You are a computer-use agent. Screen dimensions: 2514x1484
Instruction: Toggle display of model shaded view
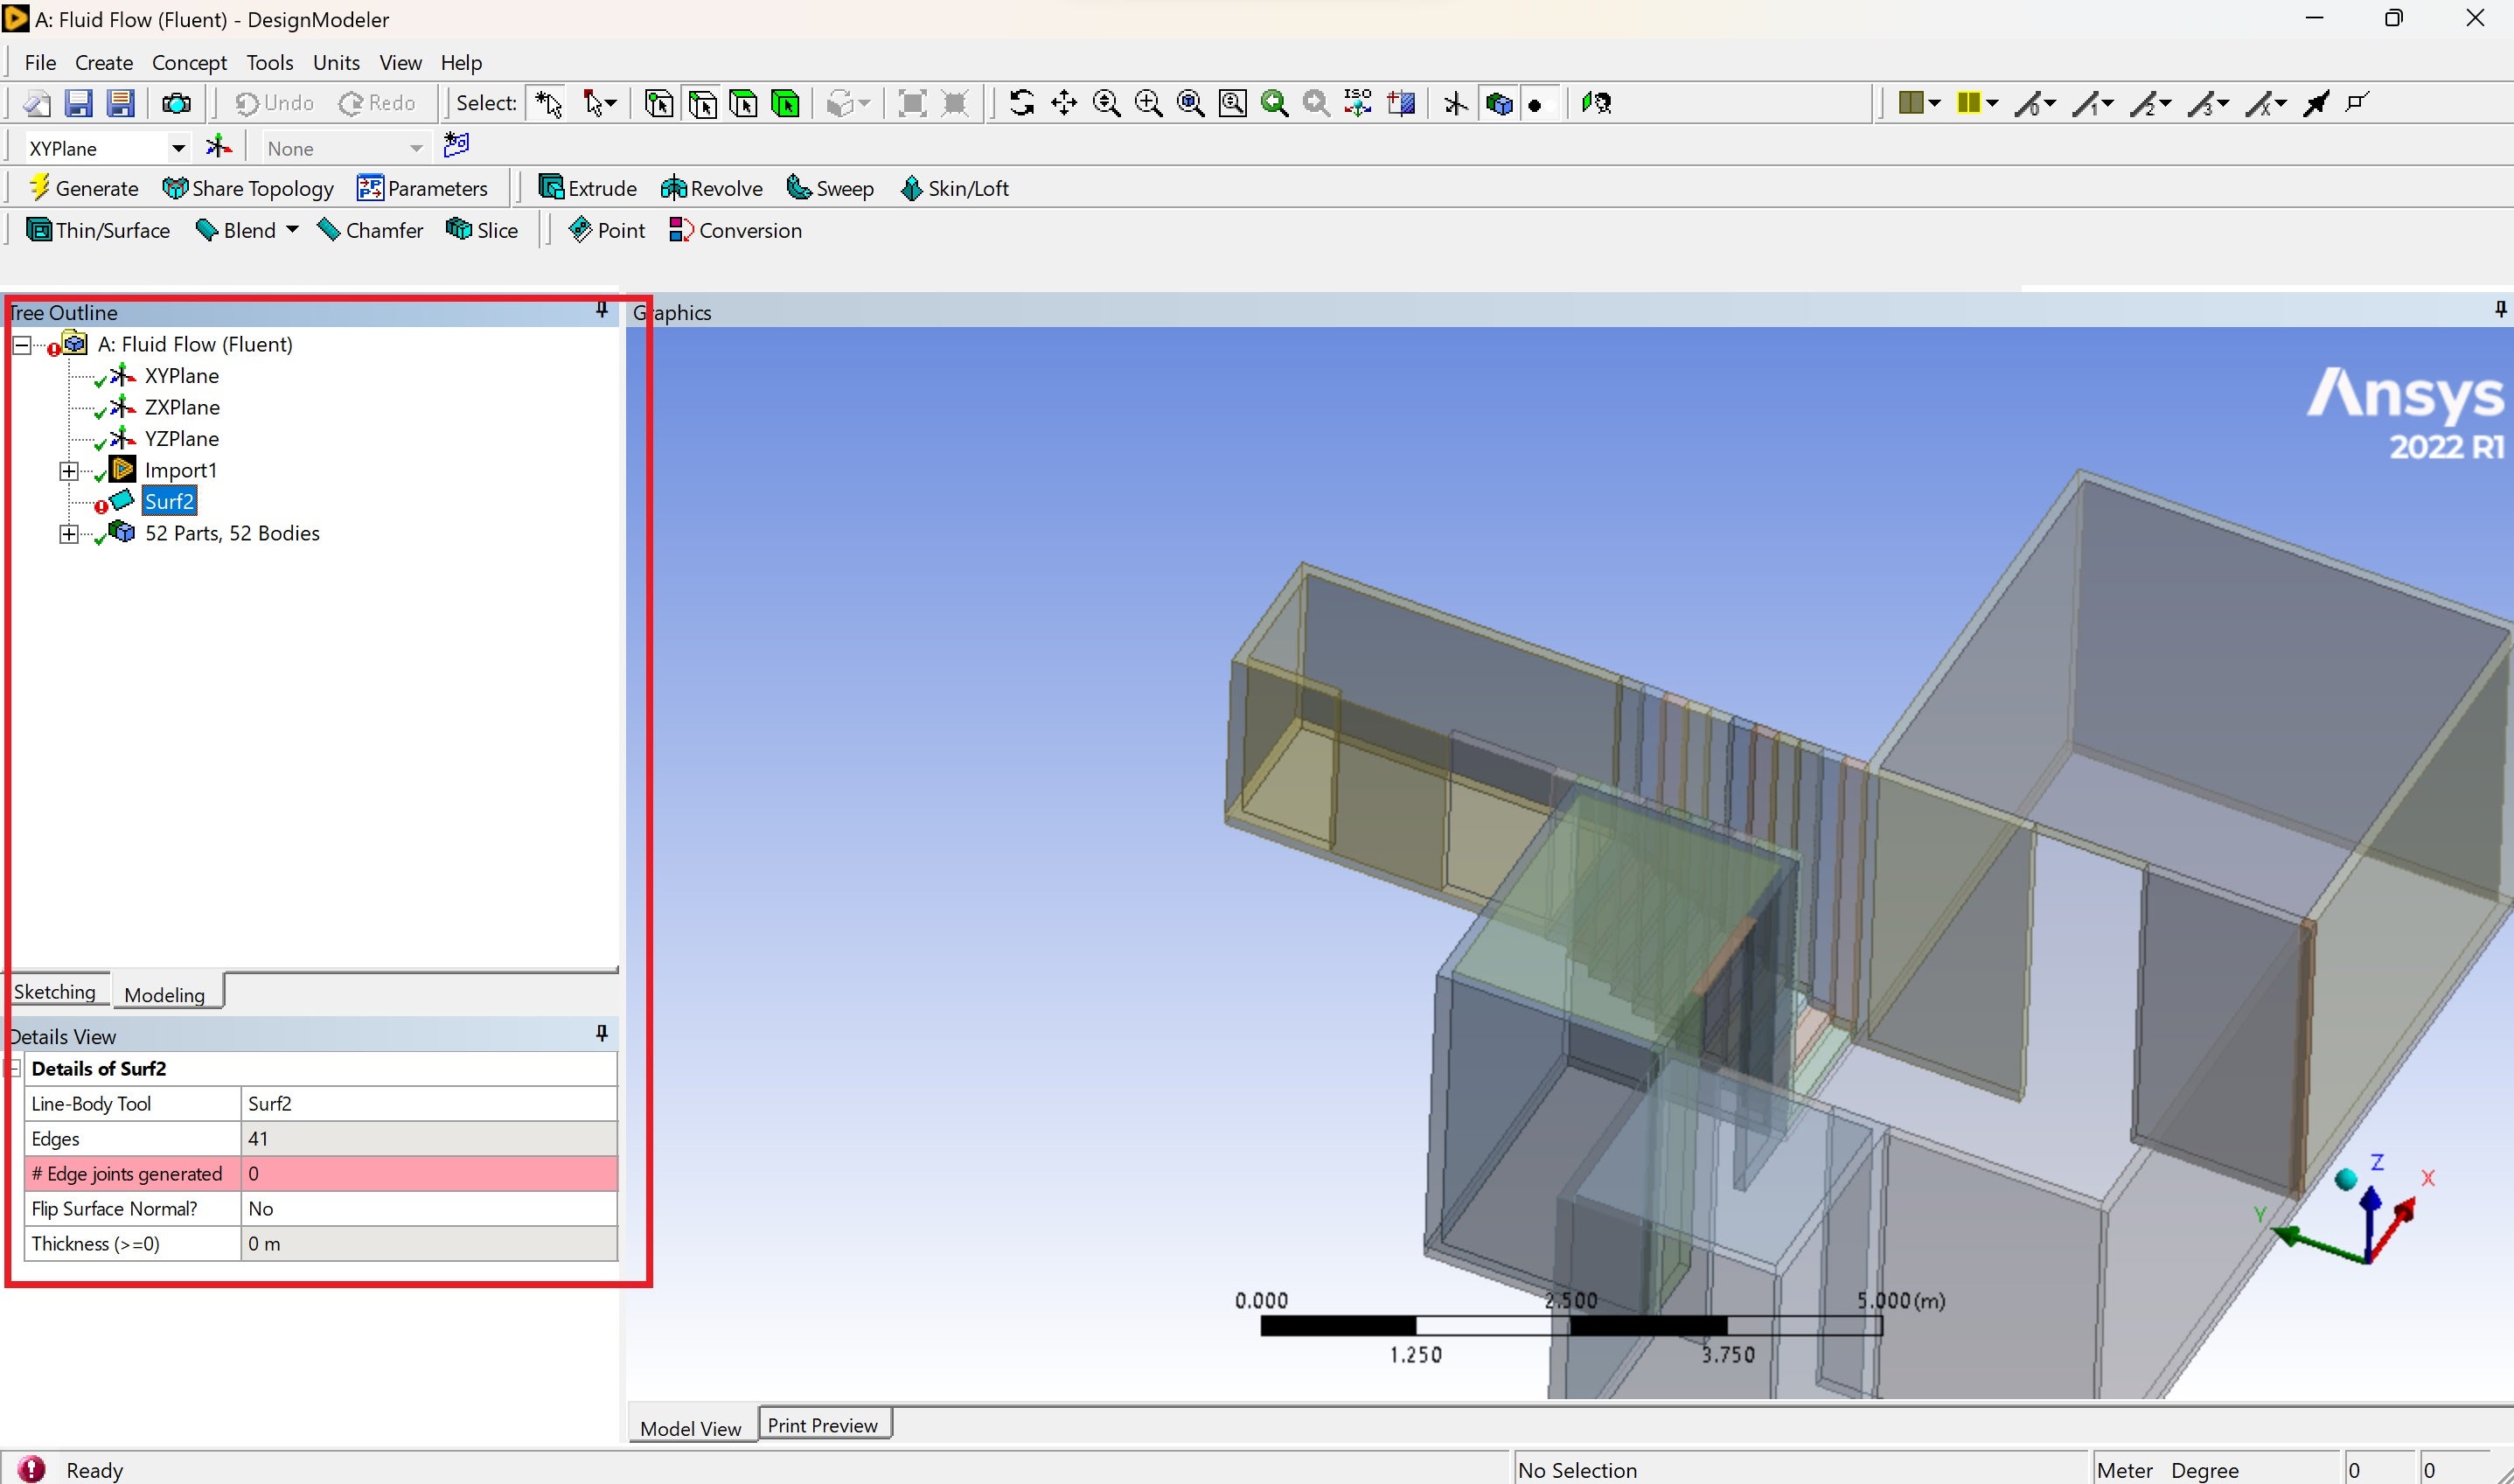(x=1499, y=103)
